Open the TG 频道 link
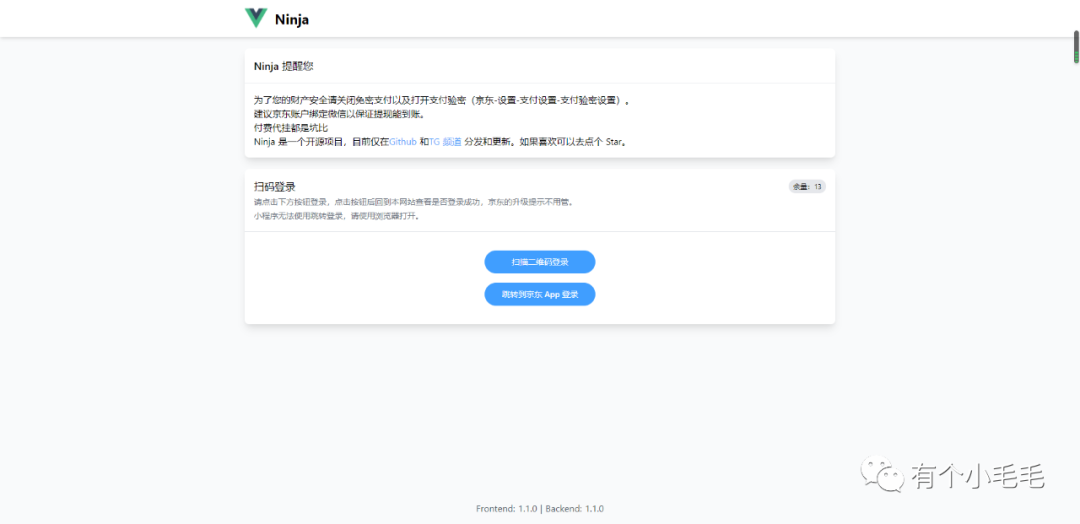Image resolution: width=1080 pixels, height=524 pixels. [445, 142]
